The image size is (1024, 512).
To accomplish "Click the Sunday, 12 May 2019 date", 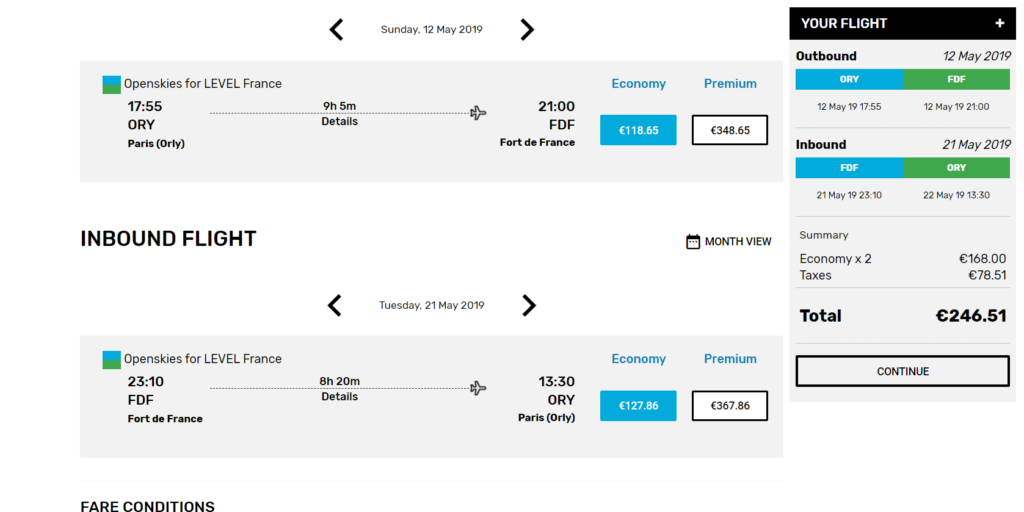I will click(x=431, y=30).
